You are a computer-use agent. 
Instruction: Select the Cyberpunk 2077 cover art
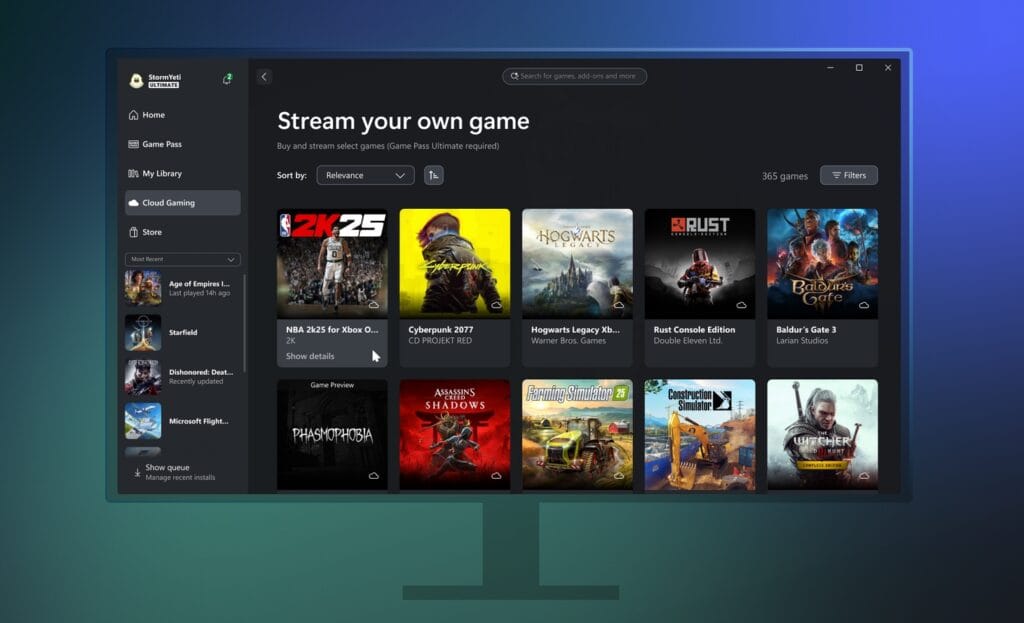point(455,263)
